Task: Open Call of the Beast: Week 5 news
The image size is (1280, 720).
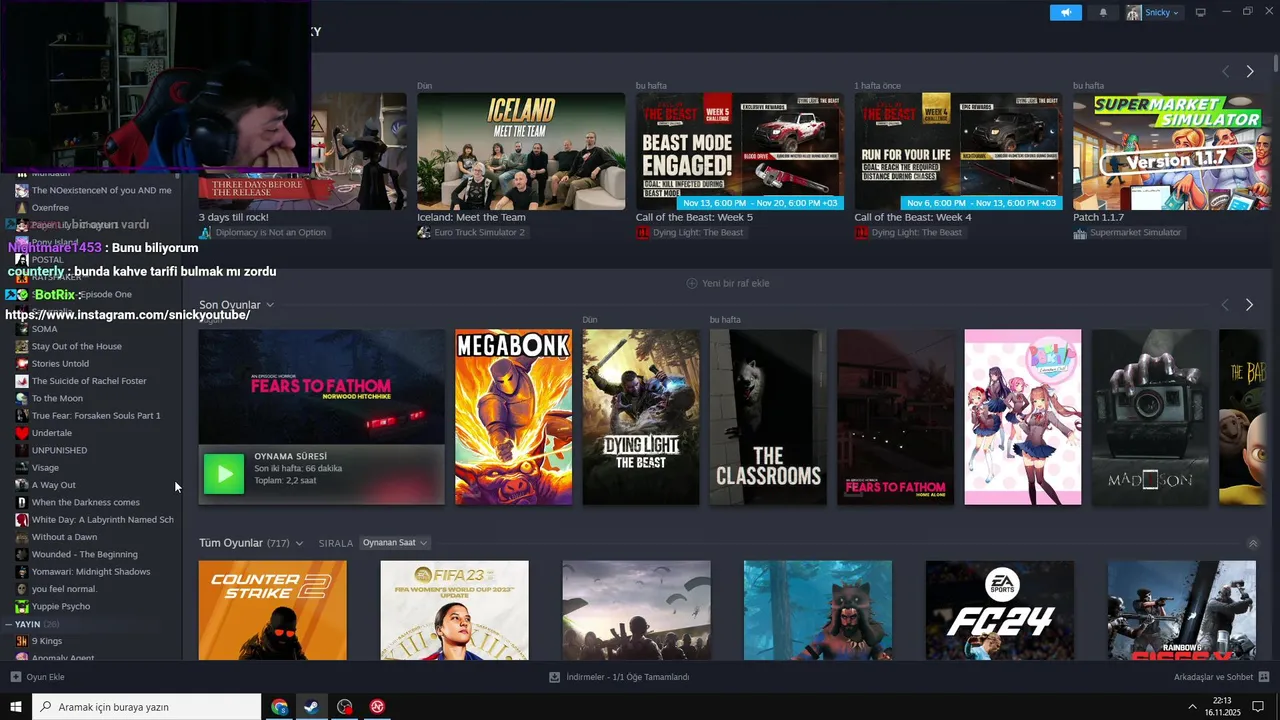Action: click(740, 151)
